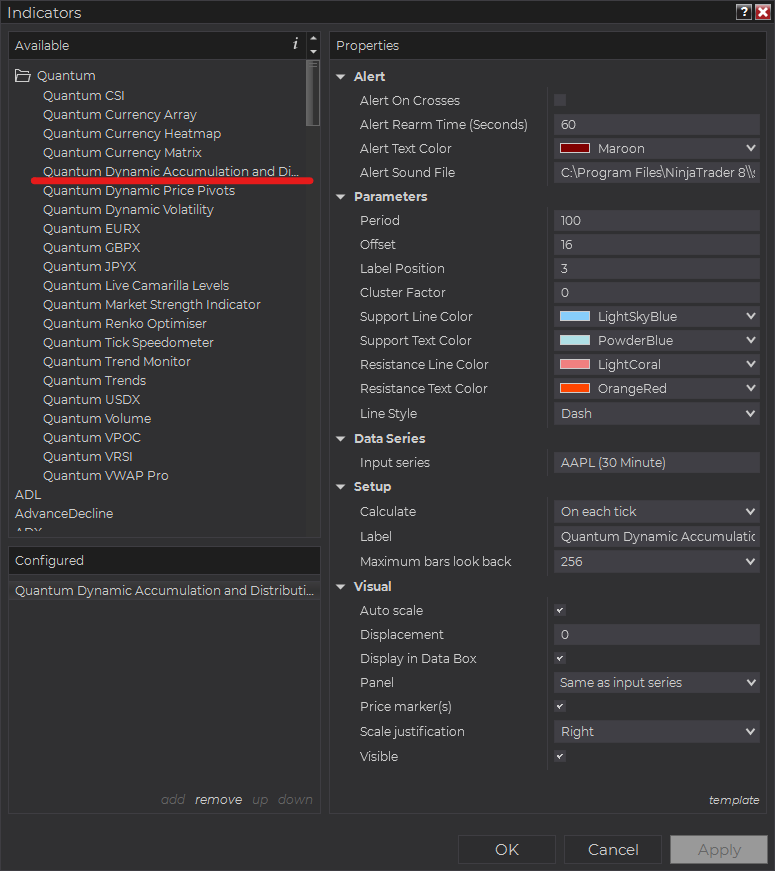The height and width of the screenshot is (871, 775).
Task: Collapse the Alert section
Action: [x=341, y=77]
